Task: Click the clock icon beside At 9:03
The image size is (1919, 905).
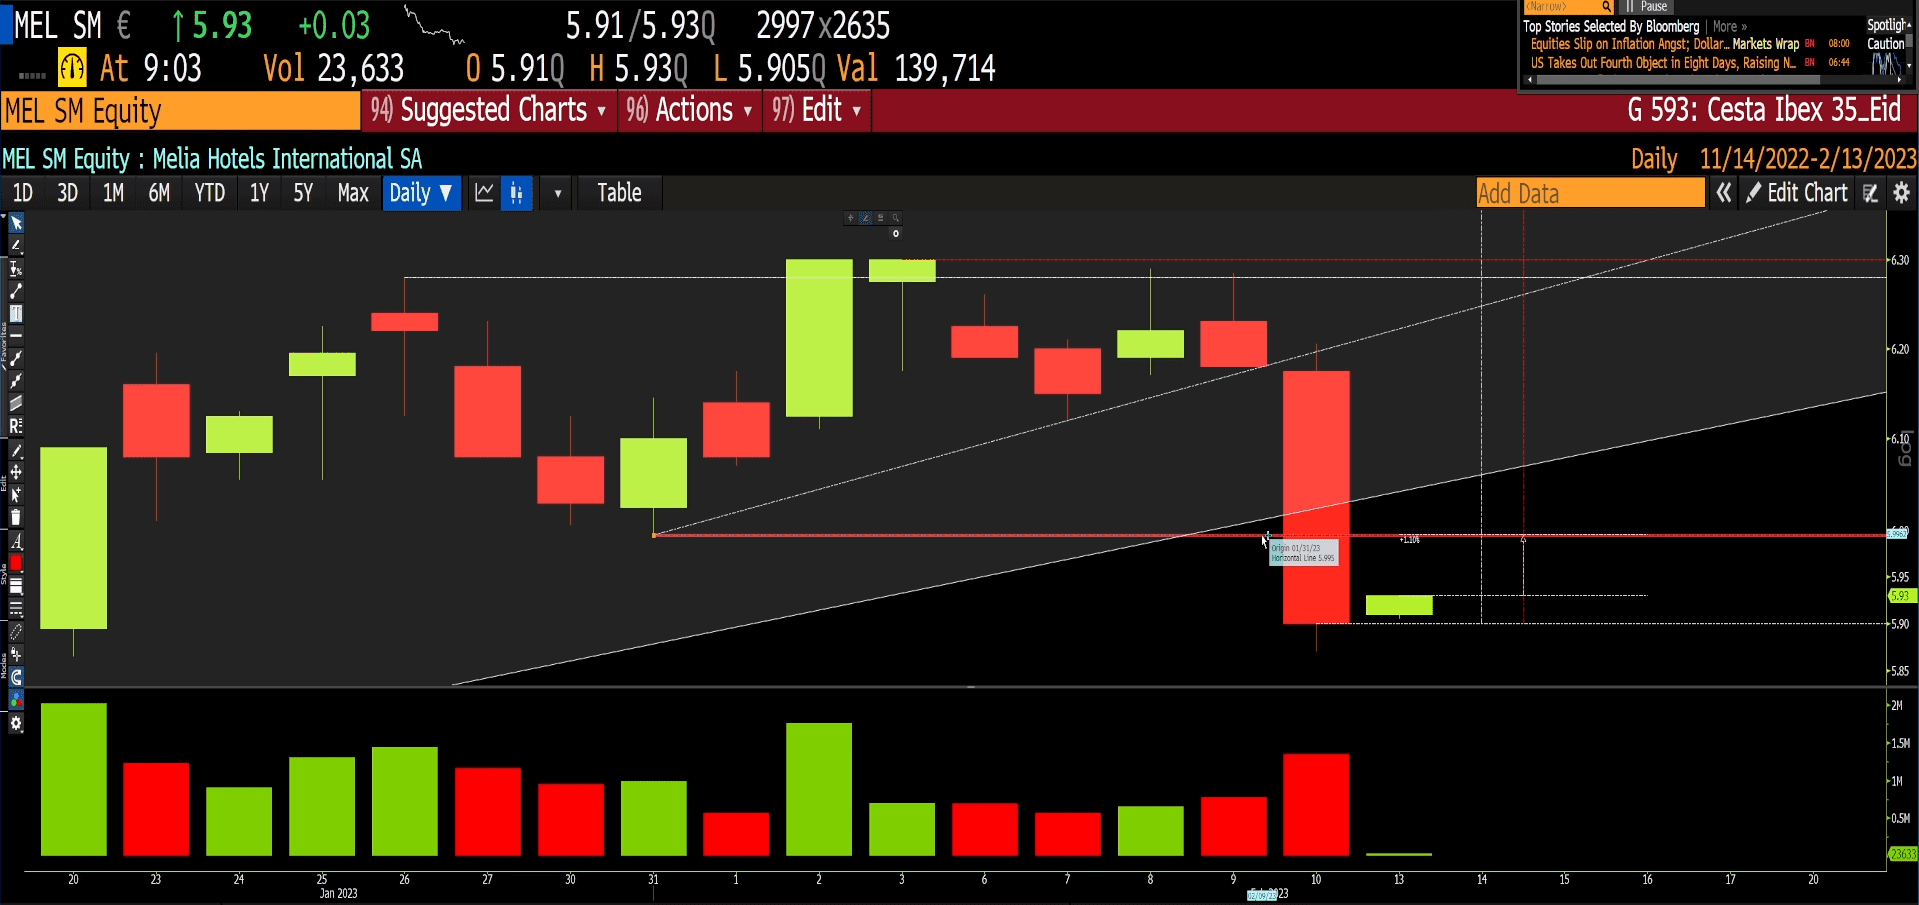Action: [72, 67]
